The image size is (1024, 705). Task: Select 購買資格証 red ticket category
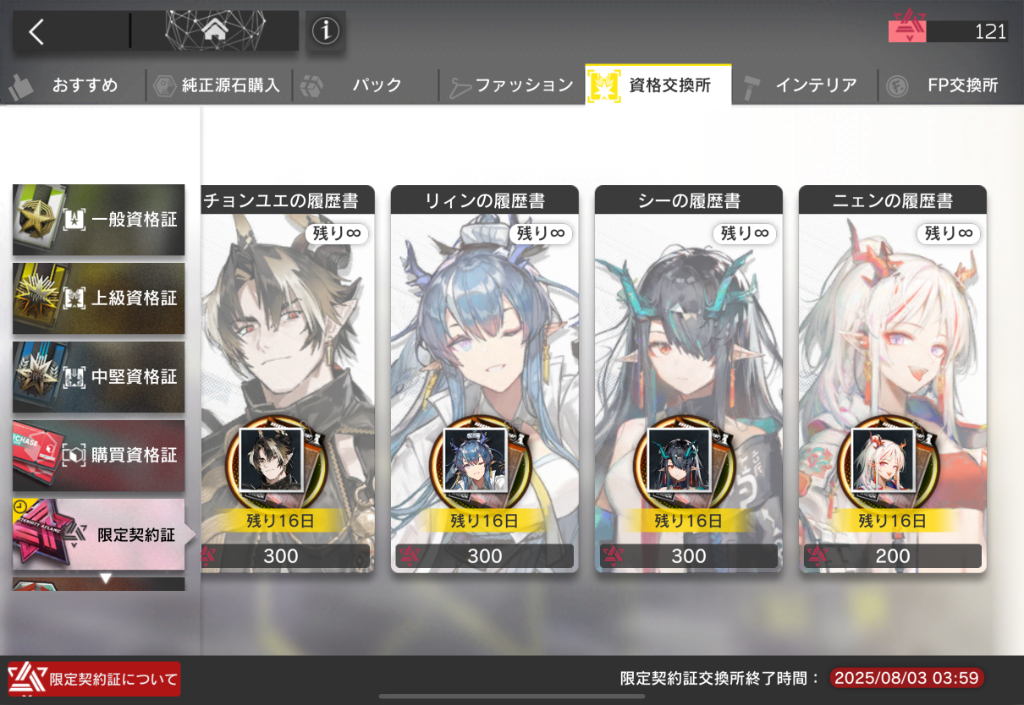99,455
